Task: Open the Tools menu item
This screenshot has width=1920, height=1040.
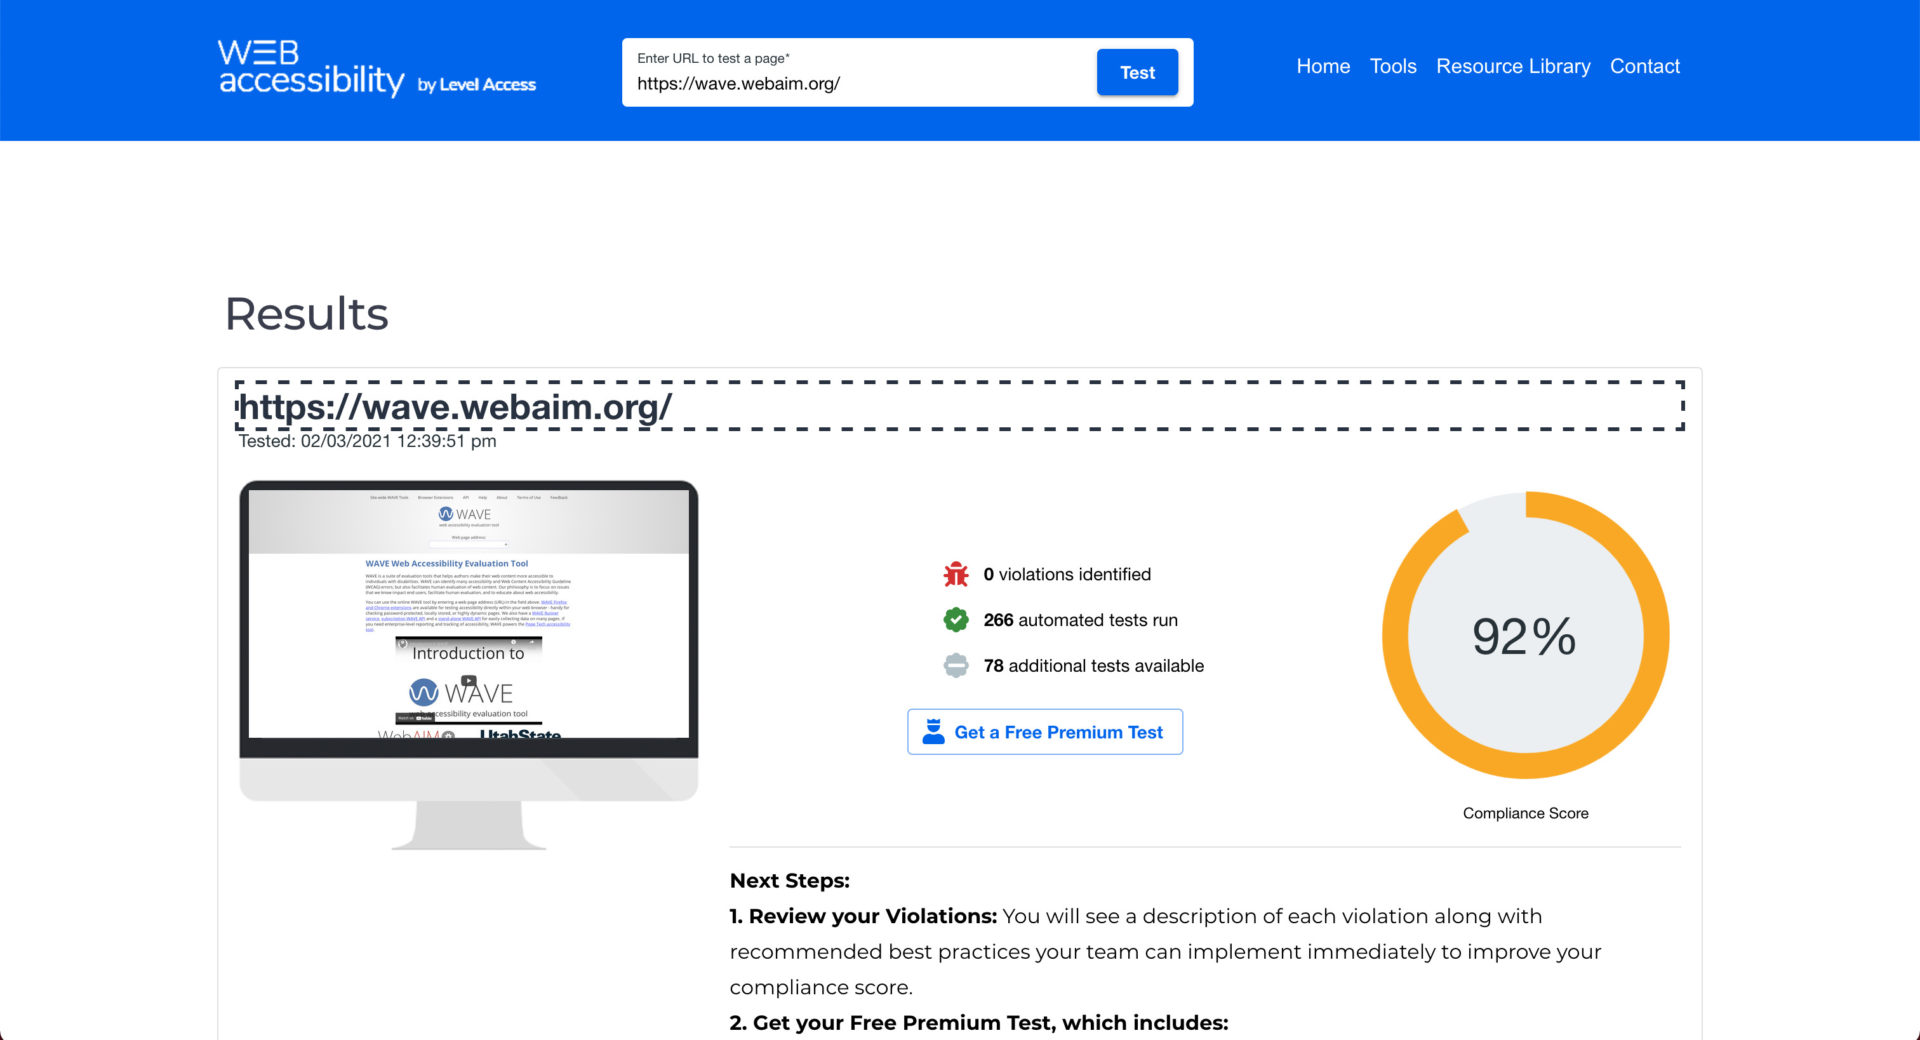Action: pos(1393,66)
